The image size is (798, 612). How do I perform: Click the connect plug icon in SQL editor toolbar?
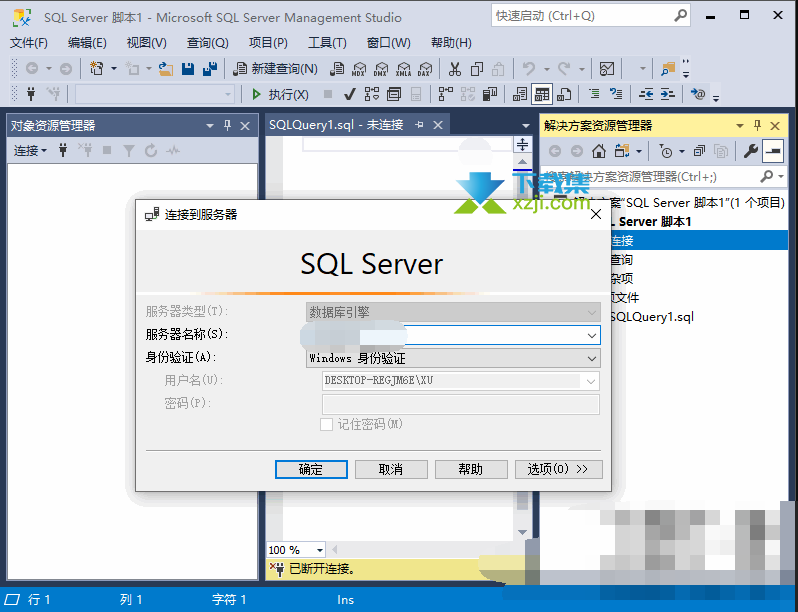click(31, 94)
